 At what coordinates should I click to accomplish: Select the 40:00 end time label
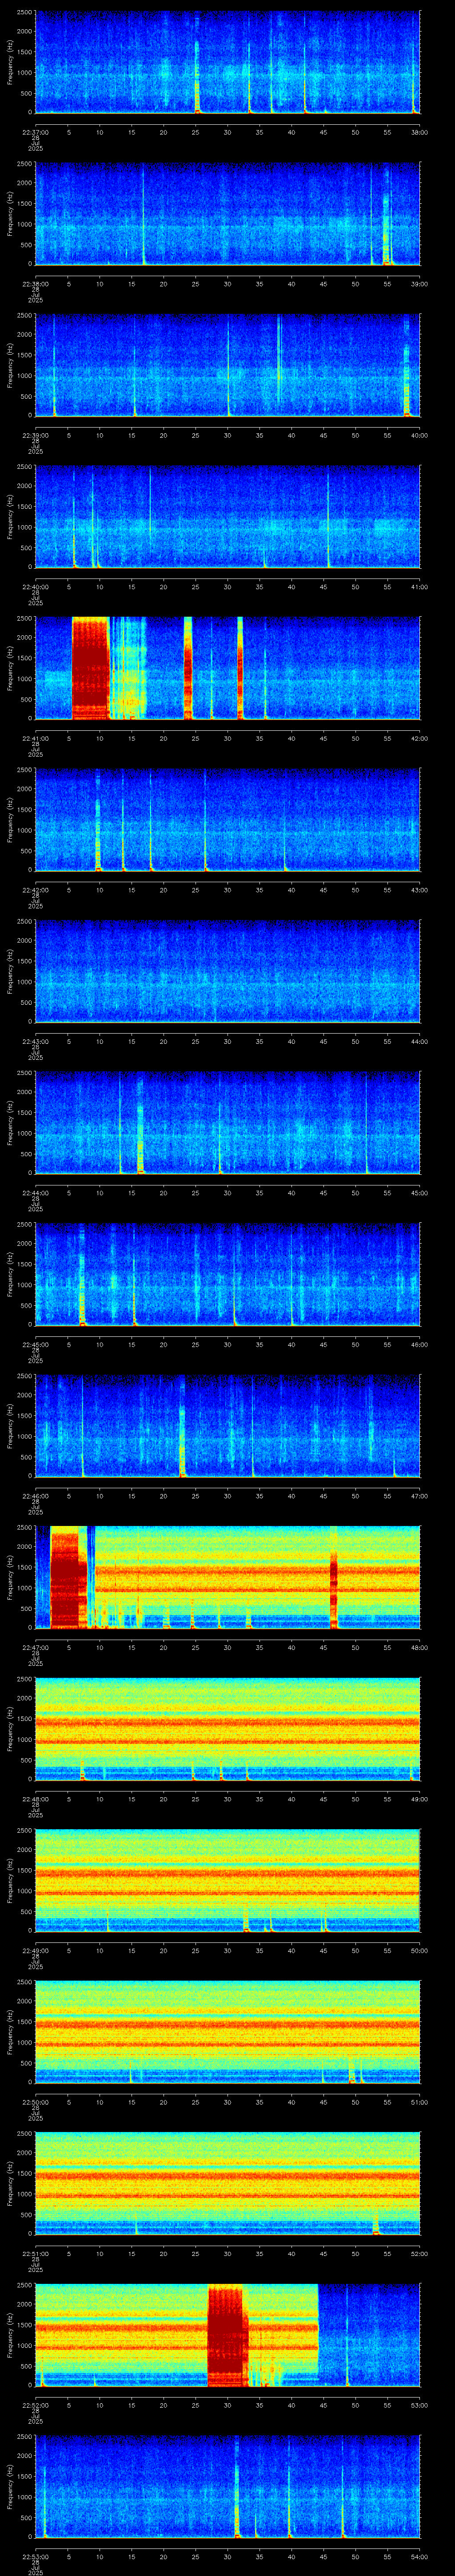[419, 435]
